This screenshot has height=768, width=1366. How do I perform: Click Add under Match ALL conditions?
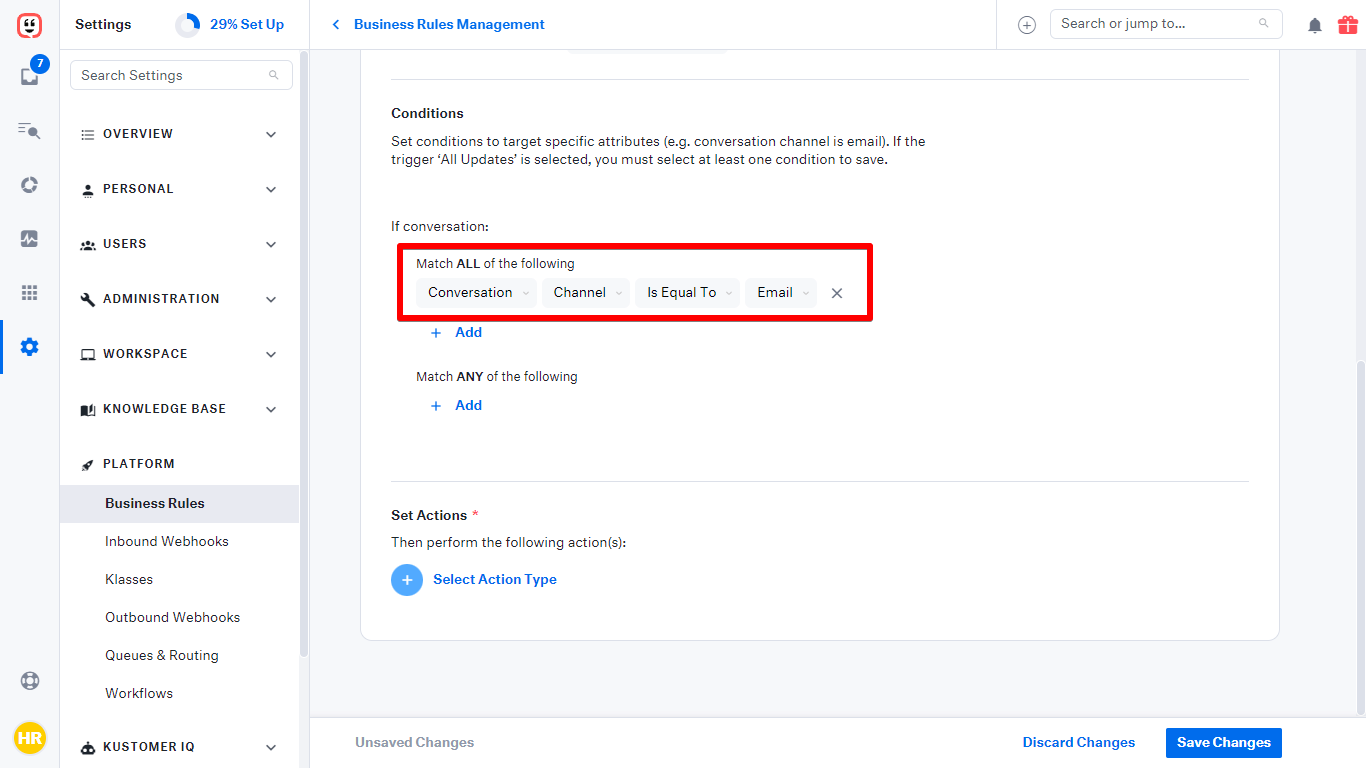468,333
